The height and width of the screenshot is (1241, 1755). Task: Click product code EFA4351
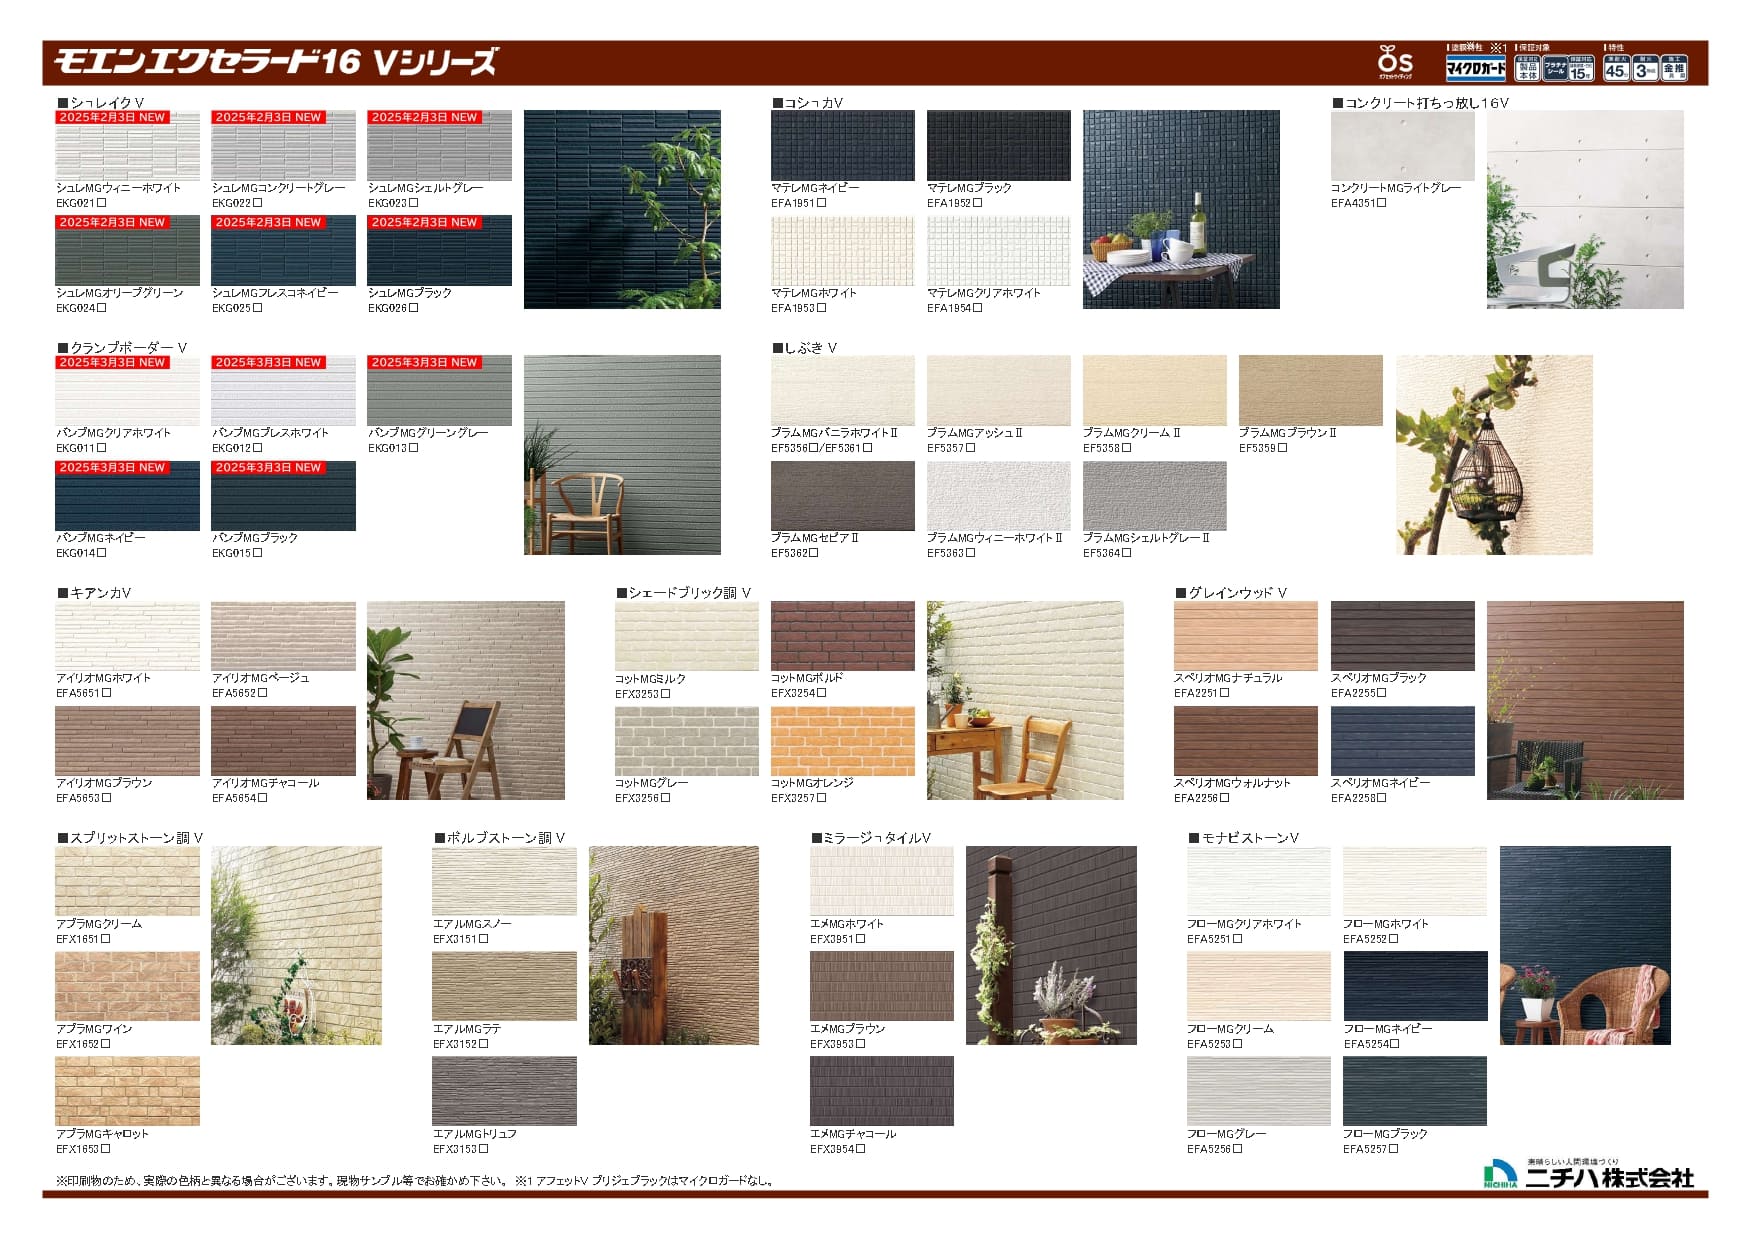[1358, 203]
